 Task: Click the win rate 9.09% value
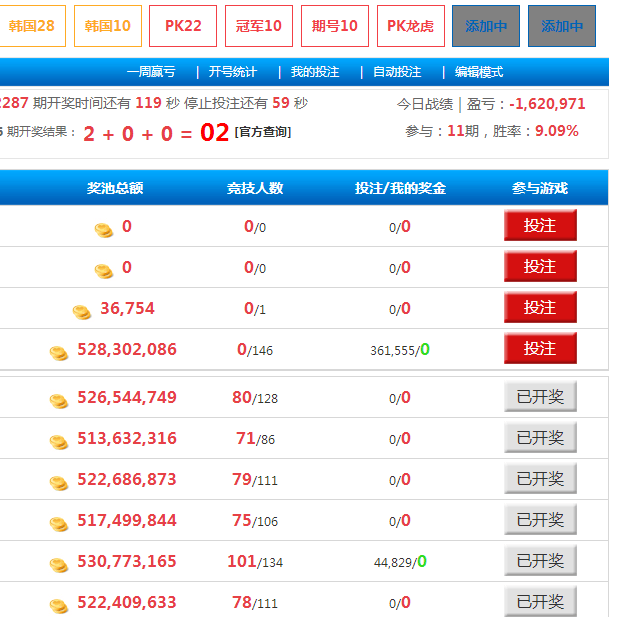tap(557, 131)
